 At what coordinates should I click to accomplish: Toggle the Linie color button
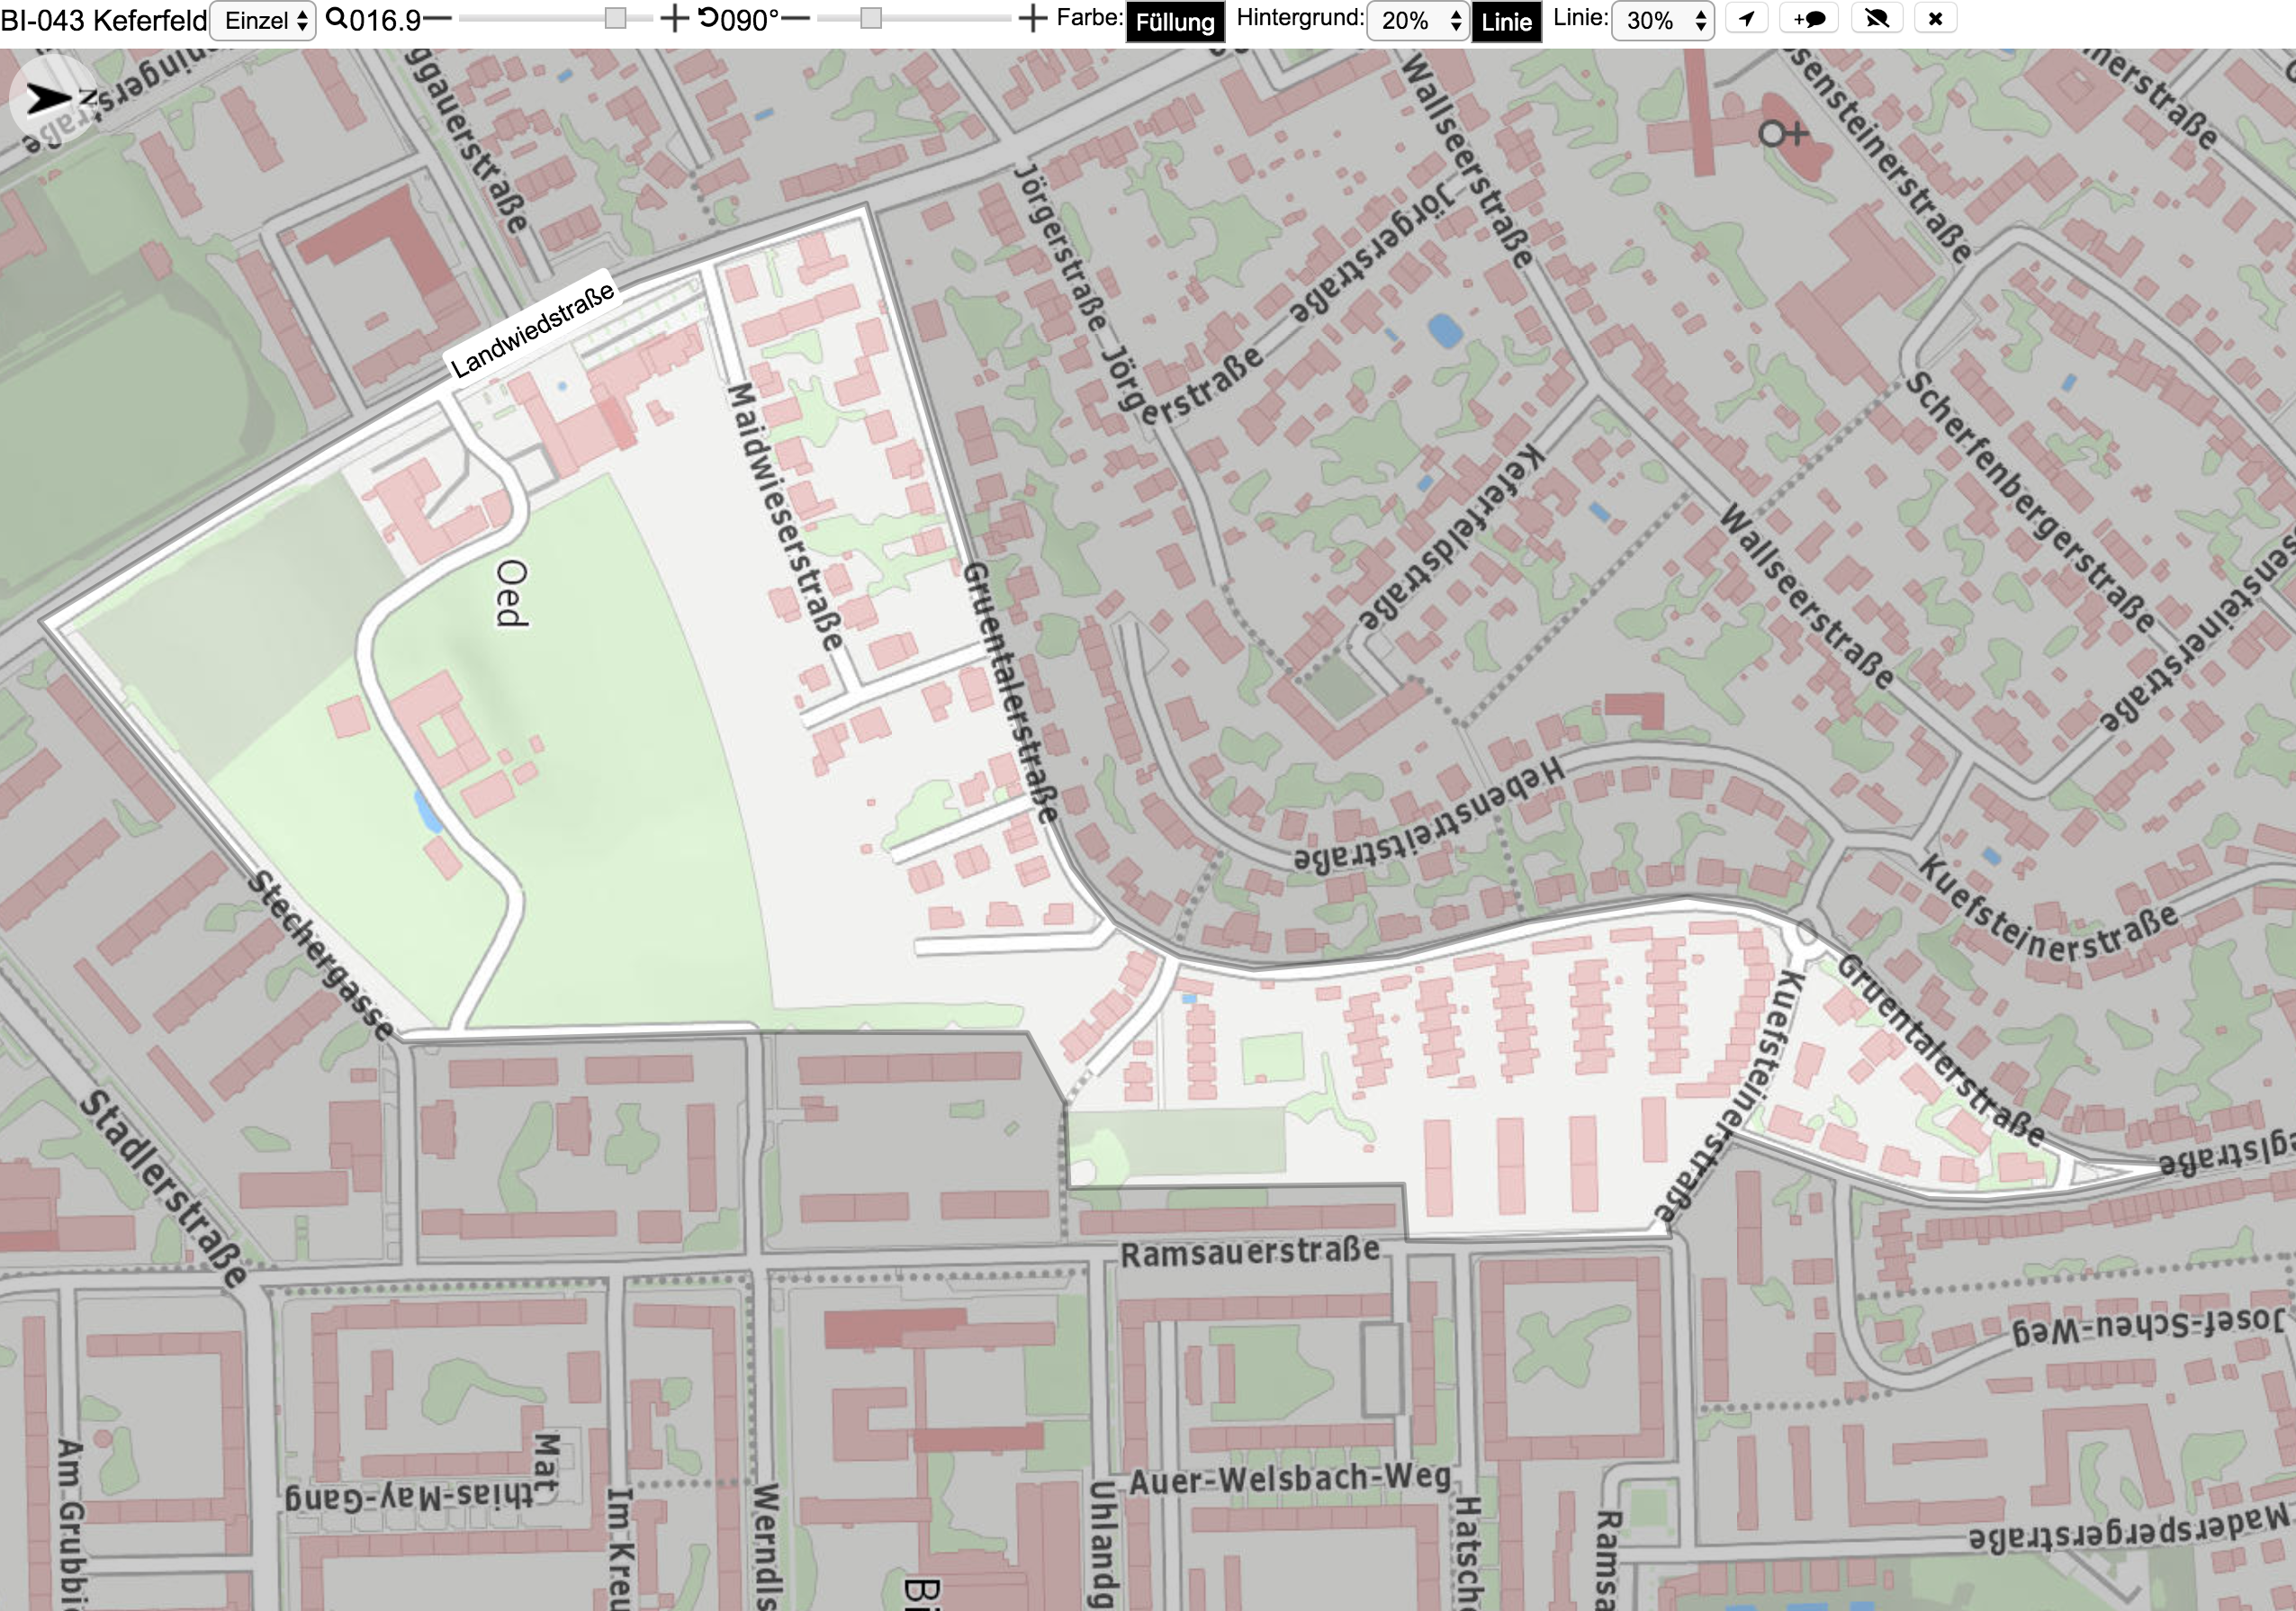[x=1506, y=22]
